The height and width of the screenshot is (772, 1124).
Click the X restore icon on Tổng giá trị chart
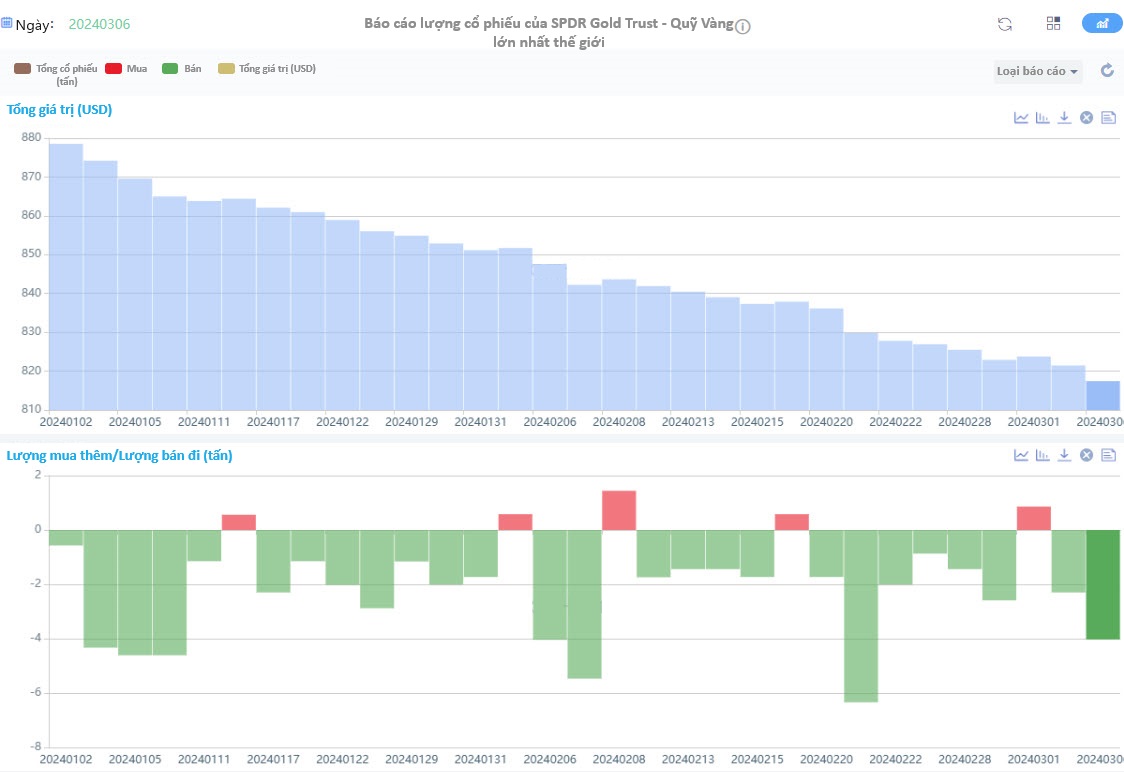click(1087, 118)
